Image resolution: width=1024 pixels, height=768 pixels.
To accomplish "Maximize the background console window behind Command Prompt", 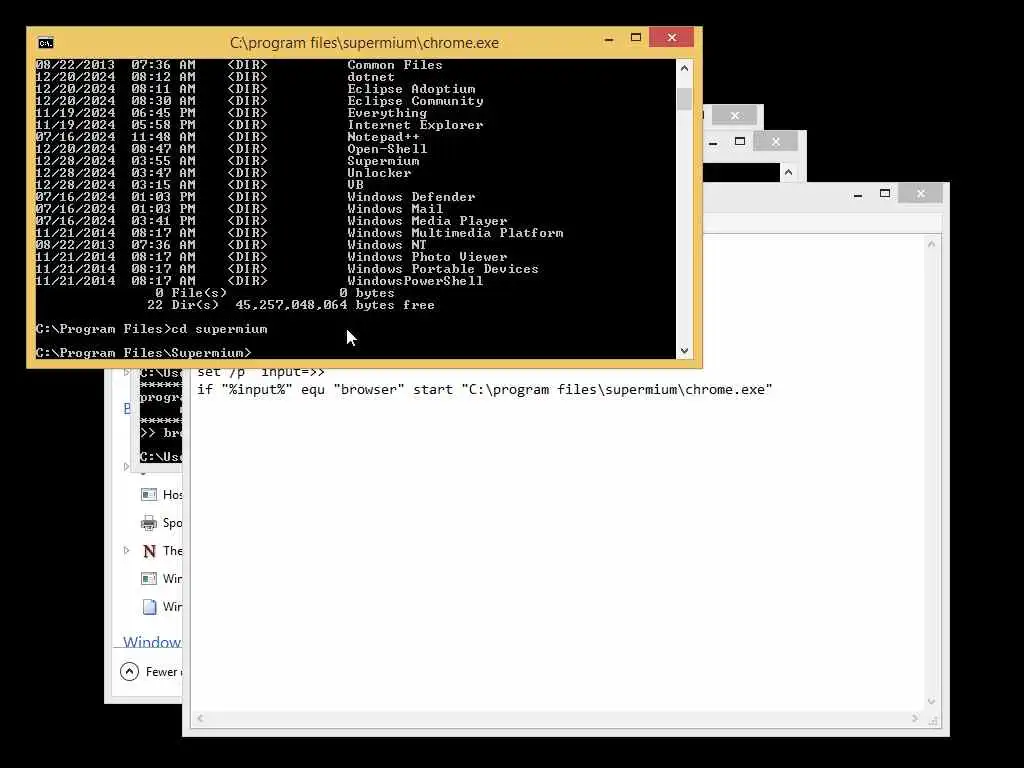I will coord(740,141).
